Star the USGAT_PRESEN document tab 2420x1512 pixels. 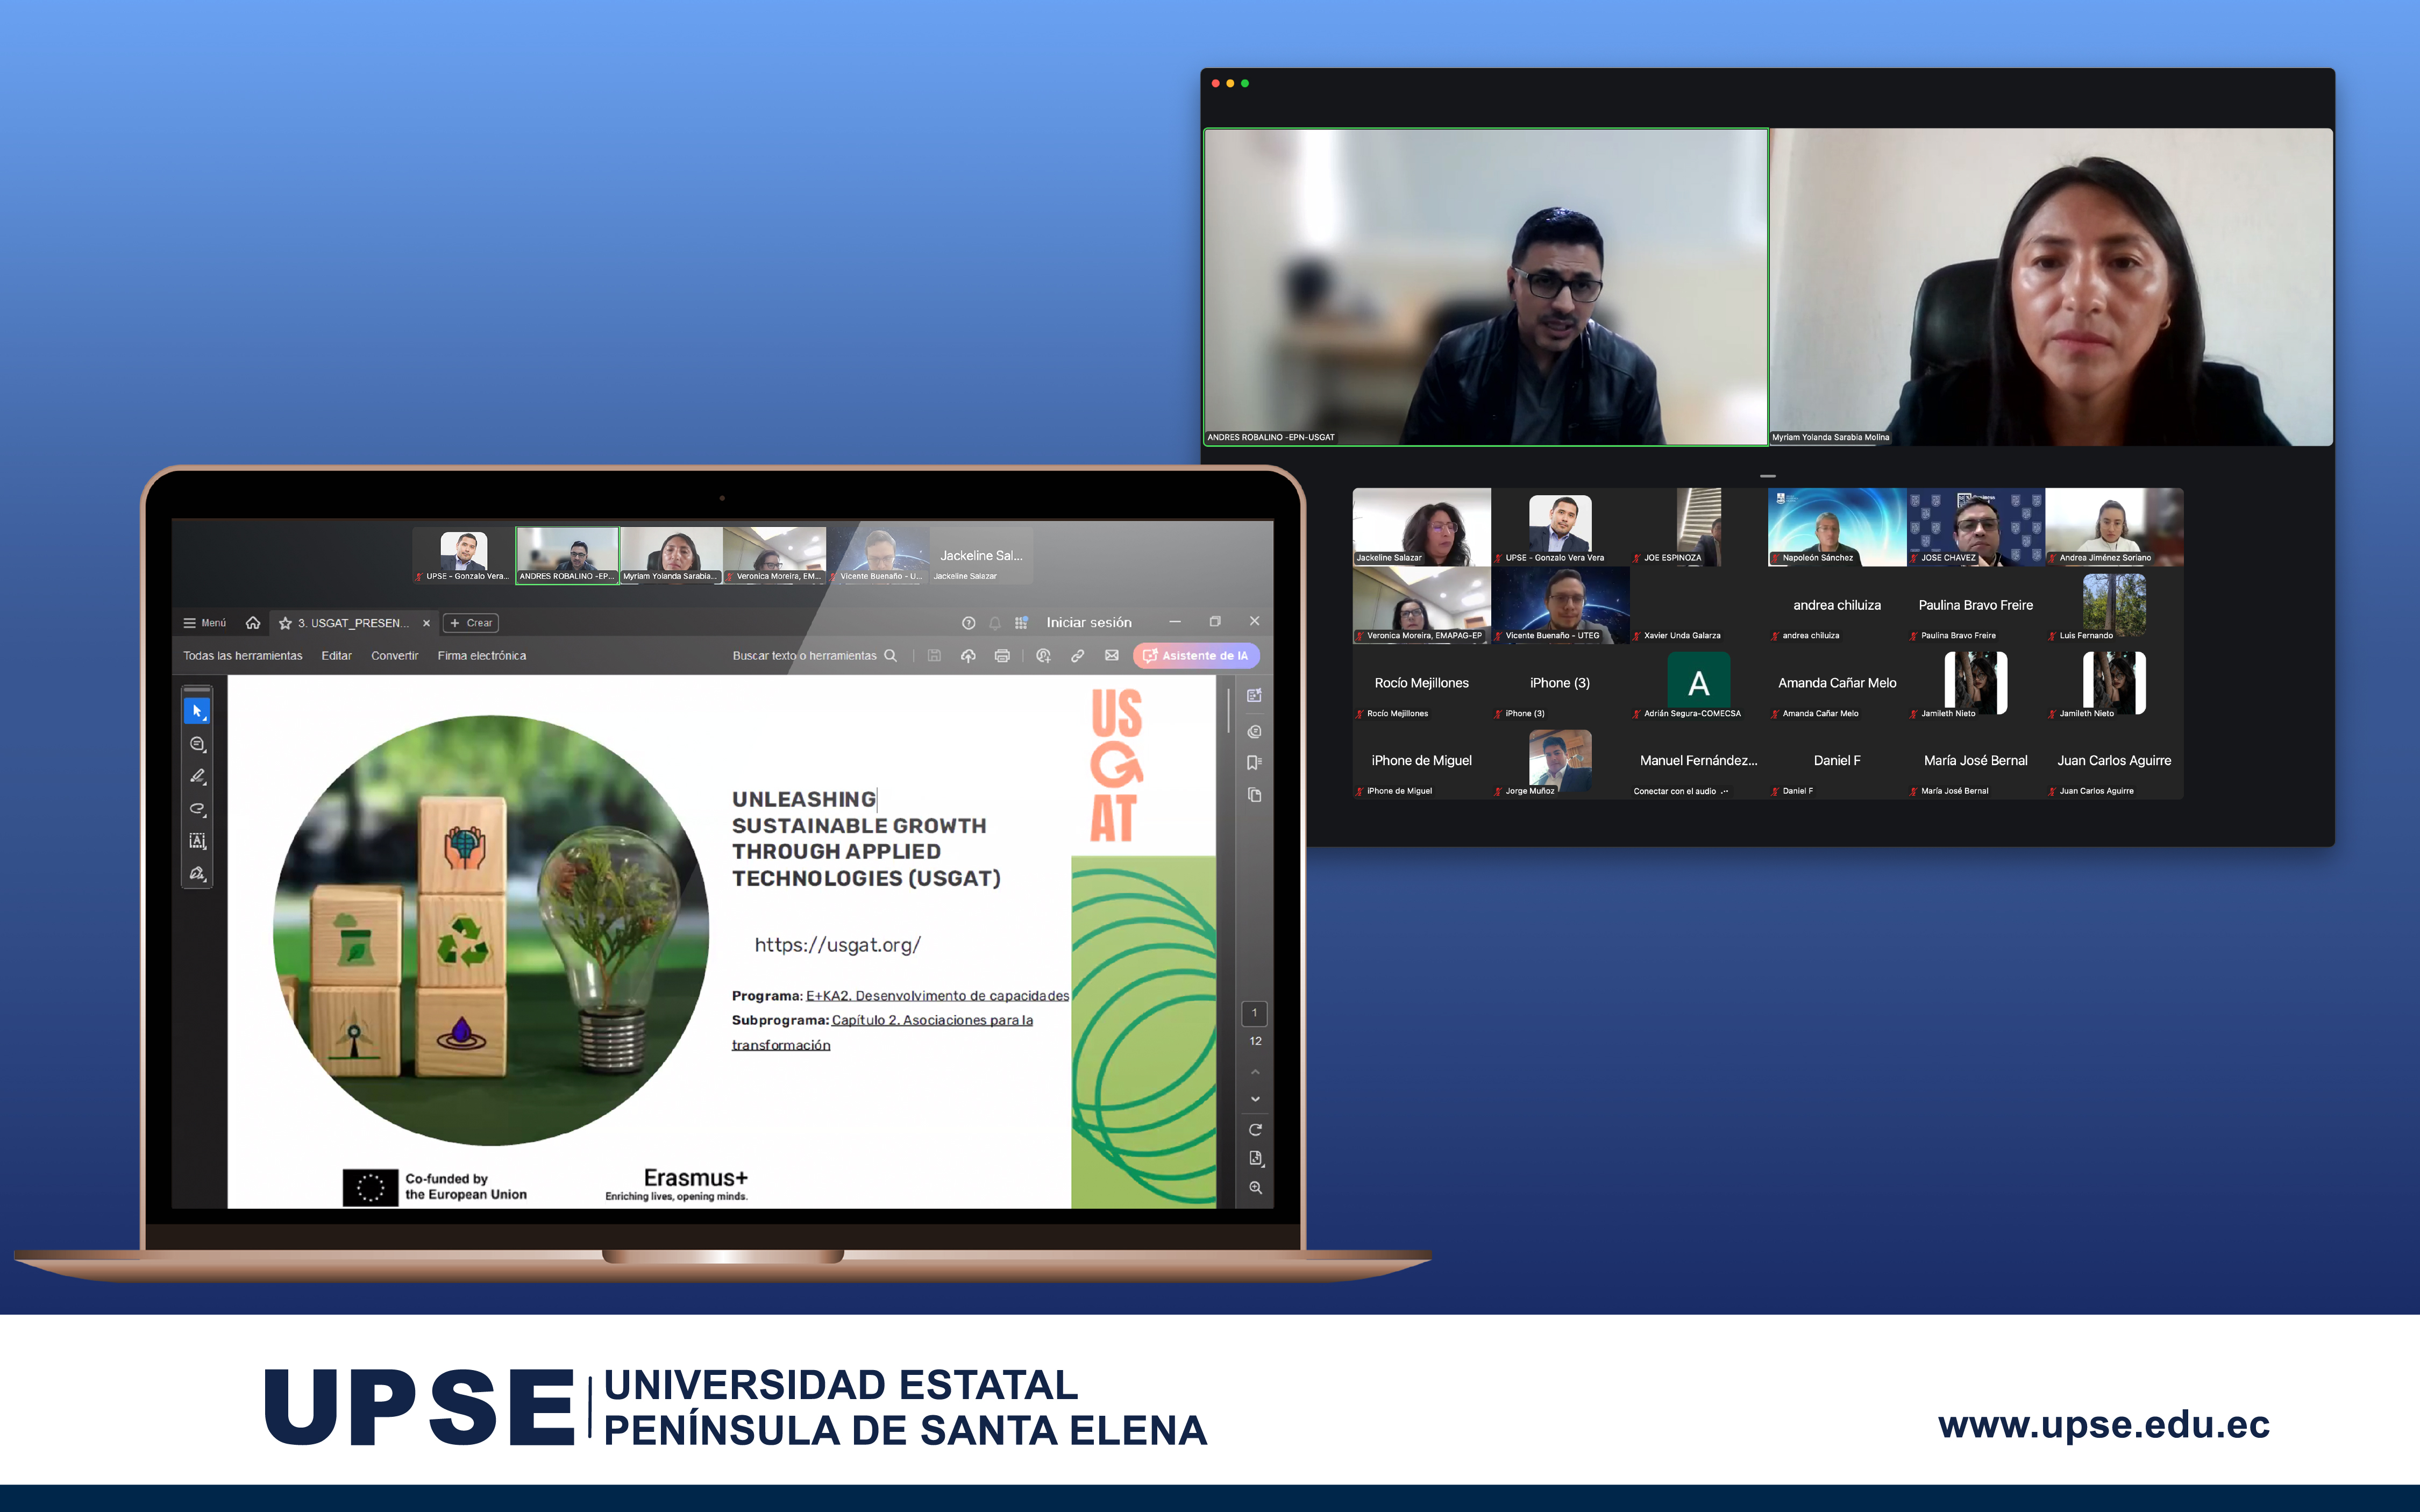pos(285,623)
